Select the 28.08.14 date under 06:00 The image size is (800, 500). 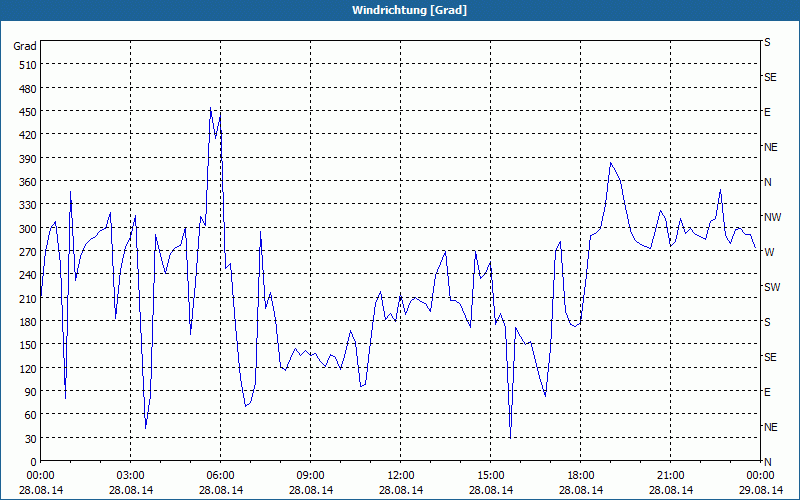[220, 491]
